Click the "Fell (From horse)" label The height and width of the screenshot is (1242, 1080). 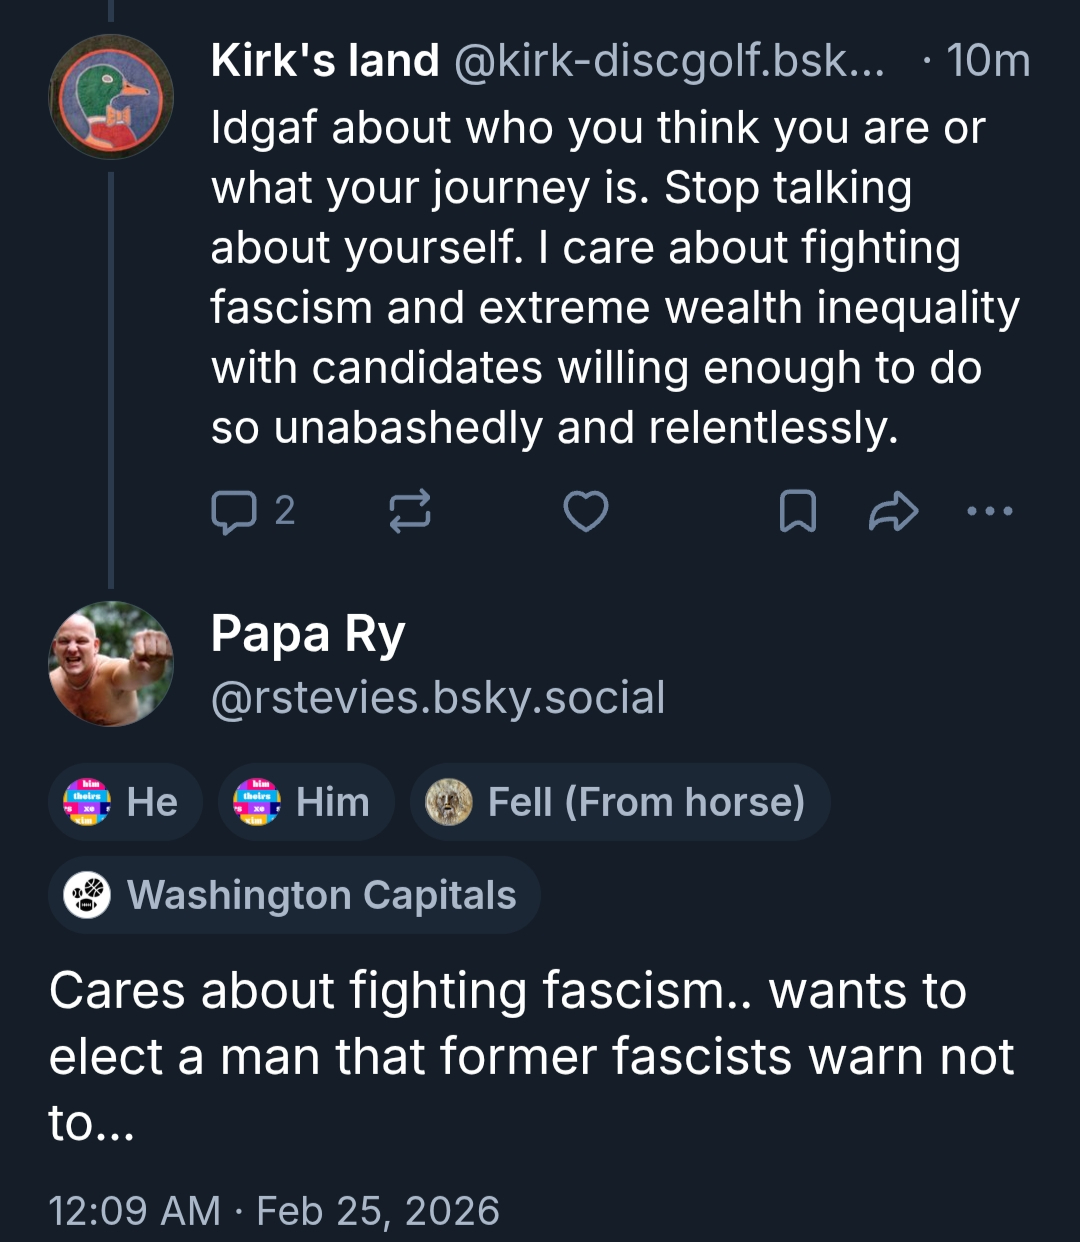pos(620,802)
